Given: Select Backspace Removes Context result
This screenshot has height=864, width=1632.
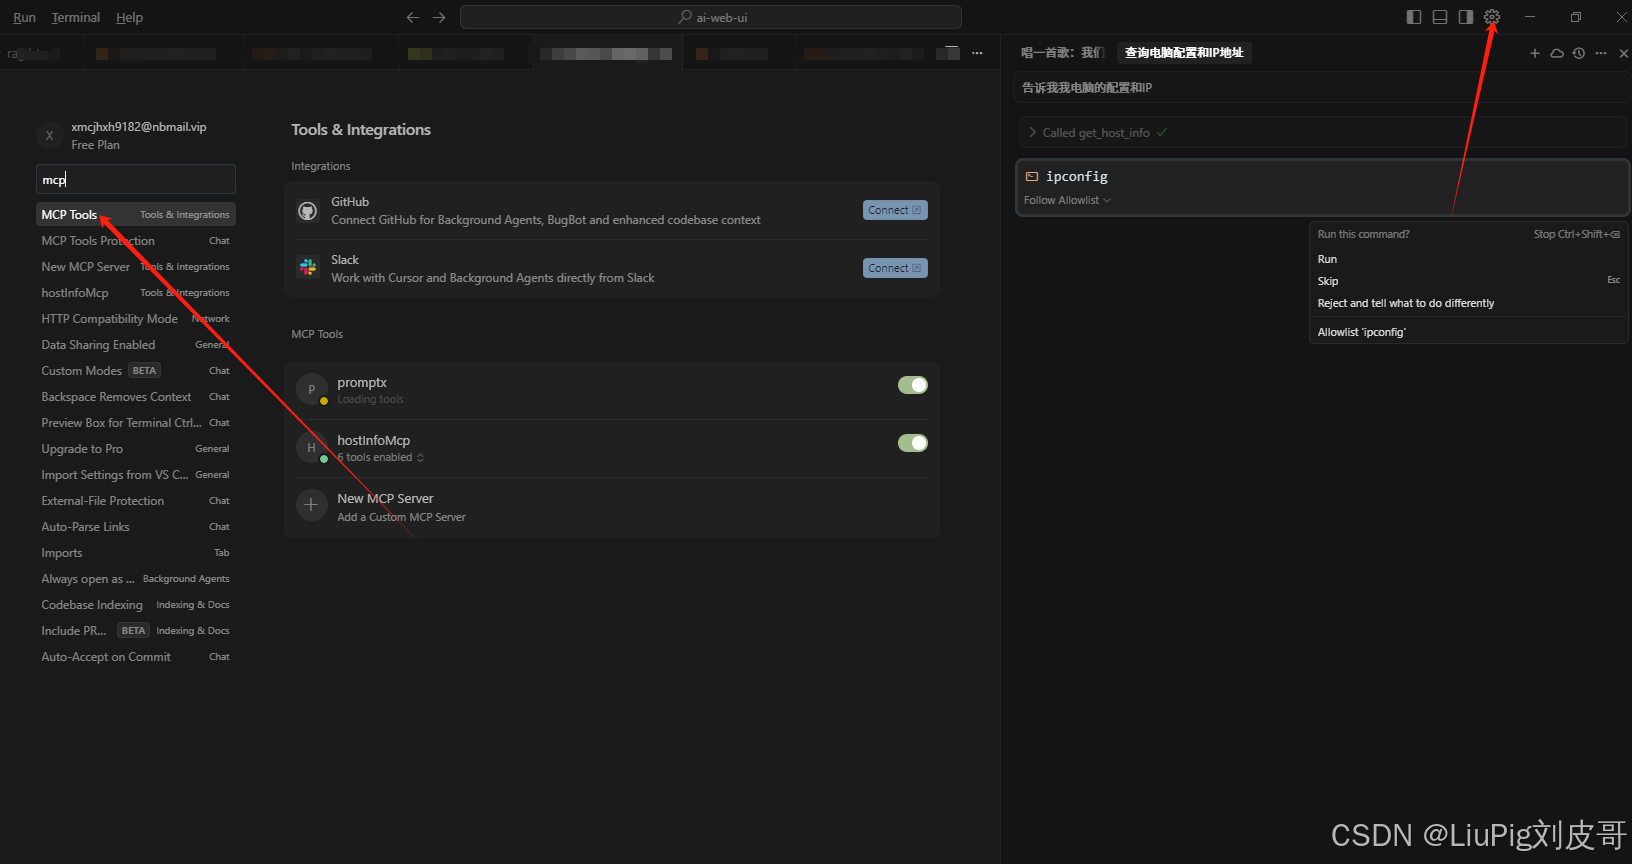Looking at the screenshot, I should (x=136, y=397).
